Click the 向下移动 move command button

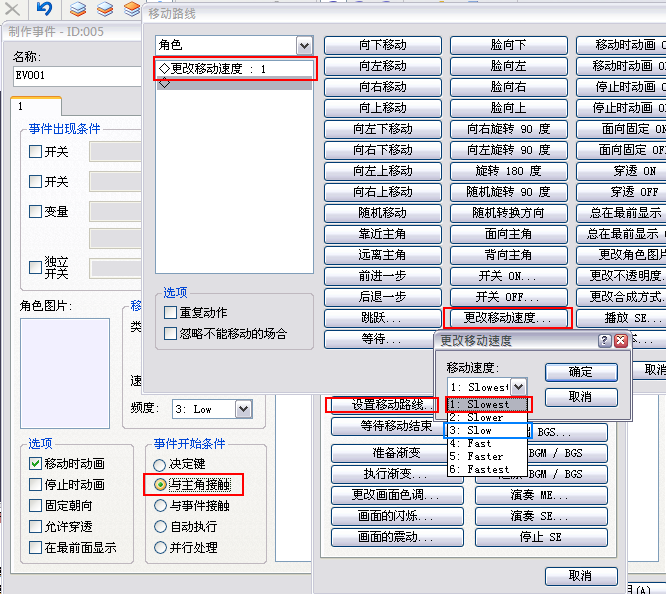pos(383,45)
